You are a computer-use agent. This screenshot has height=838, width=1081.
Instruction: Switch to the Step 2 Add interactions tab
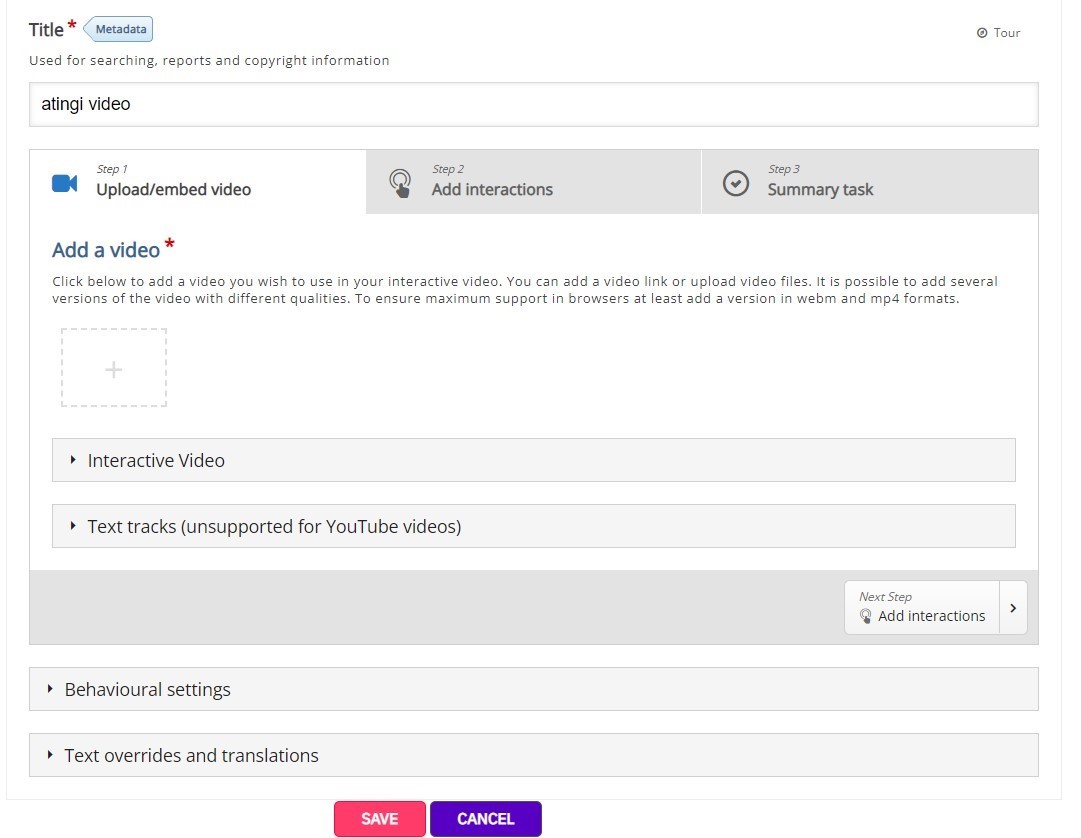click(534, 182)
